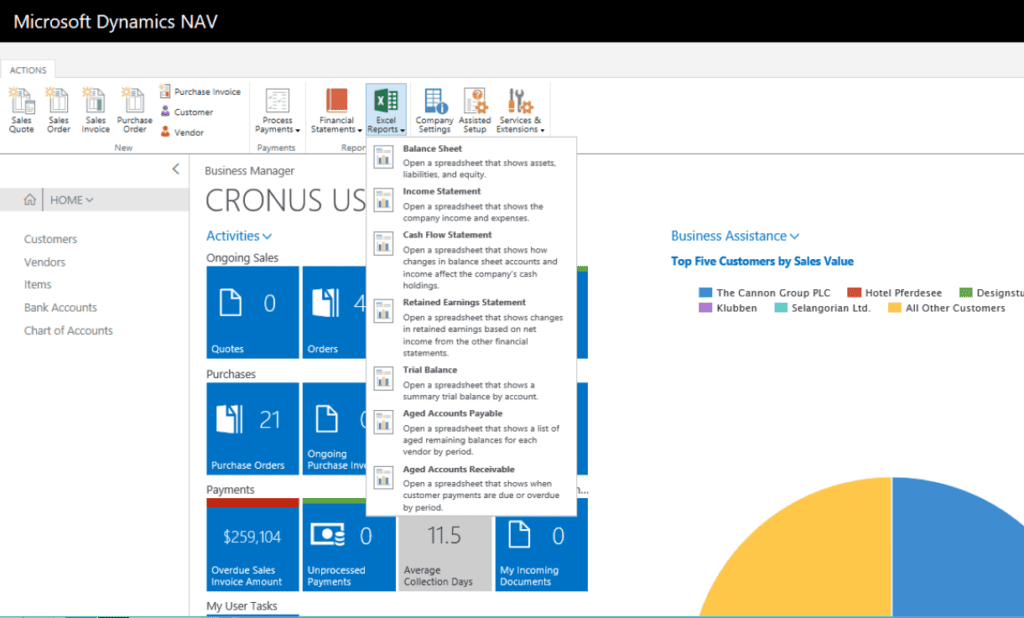Launch Assisted Setup
Screen dimensions: 1024x618
pos(475,110)
